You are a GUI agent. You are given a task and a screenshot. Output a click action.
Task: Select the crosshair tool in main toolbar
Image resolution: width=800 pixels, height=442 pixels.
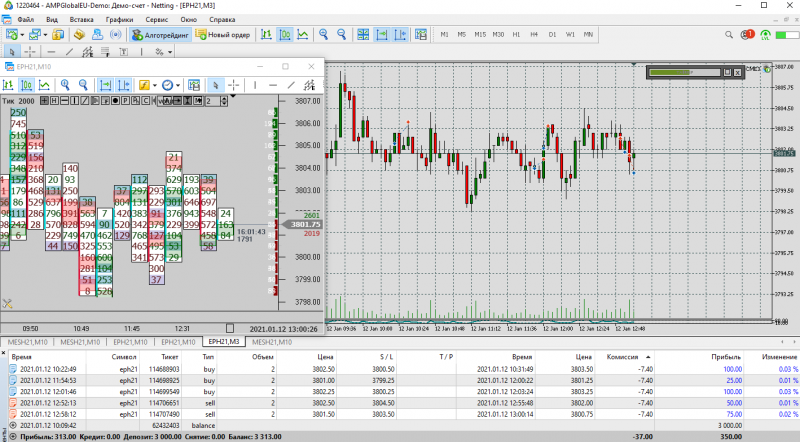(30, 52)
